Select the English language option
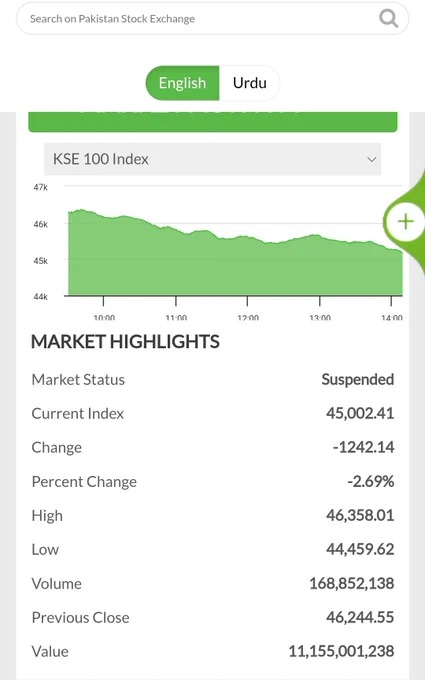Viewport: 425px width, 680px height. coord(182,83)
